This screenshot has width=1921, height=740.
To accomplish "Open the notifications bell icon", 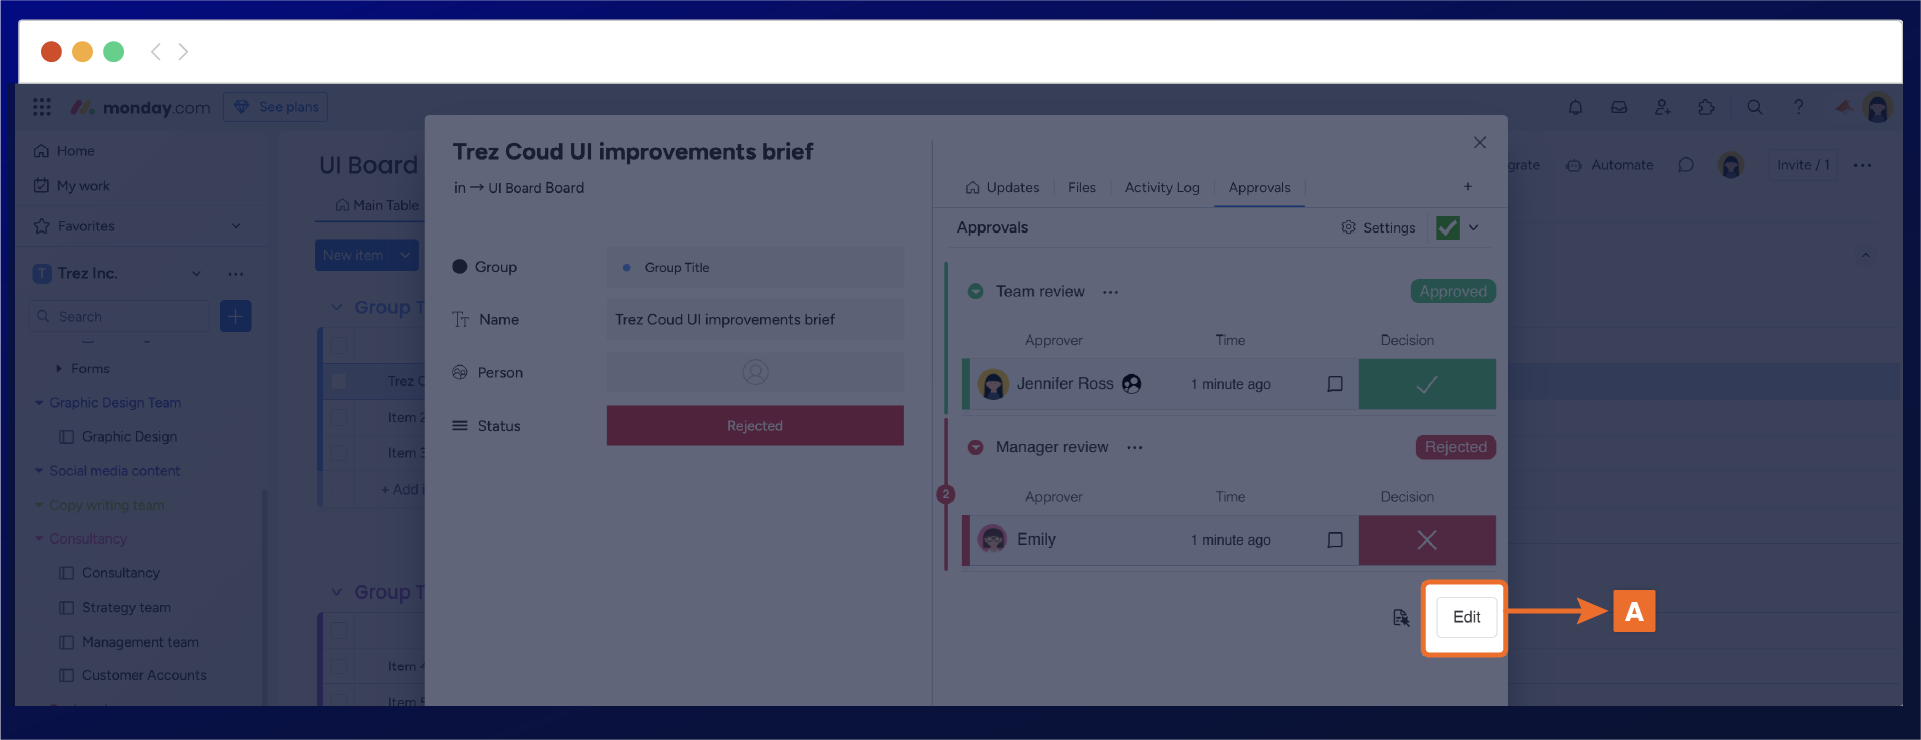I will tap(1575, 107).
